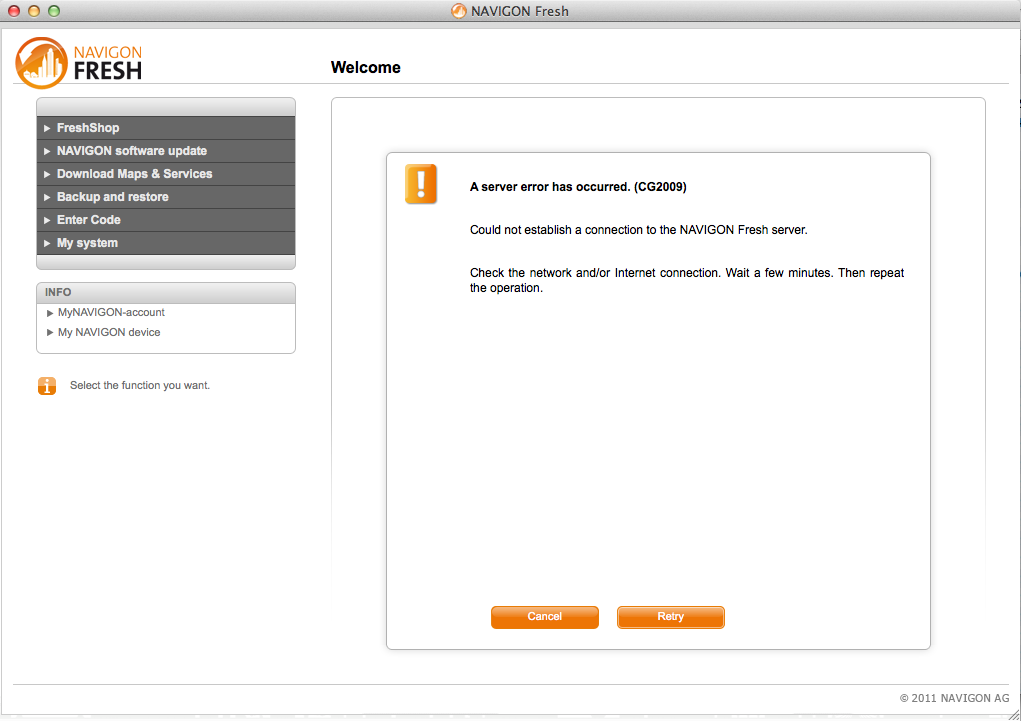1021x721 pixels.
Task: Go to Backup and restore
Action: click(166, 197)
